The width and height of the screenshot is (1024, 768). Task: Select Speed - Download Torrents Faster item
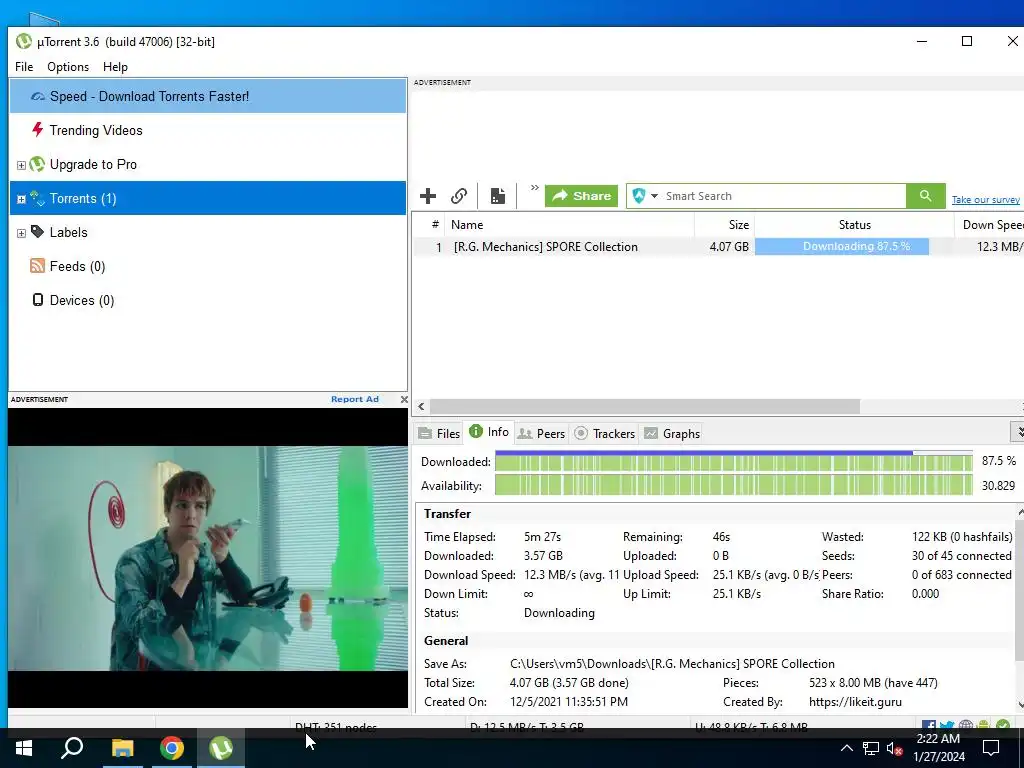[x=208, y=96]
